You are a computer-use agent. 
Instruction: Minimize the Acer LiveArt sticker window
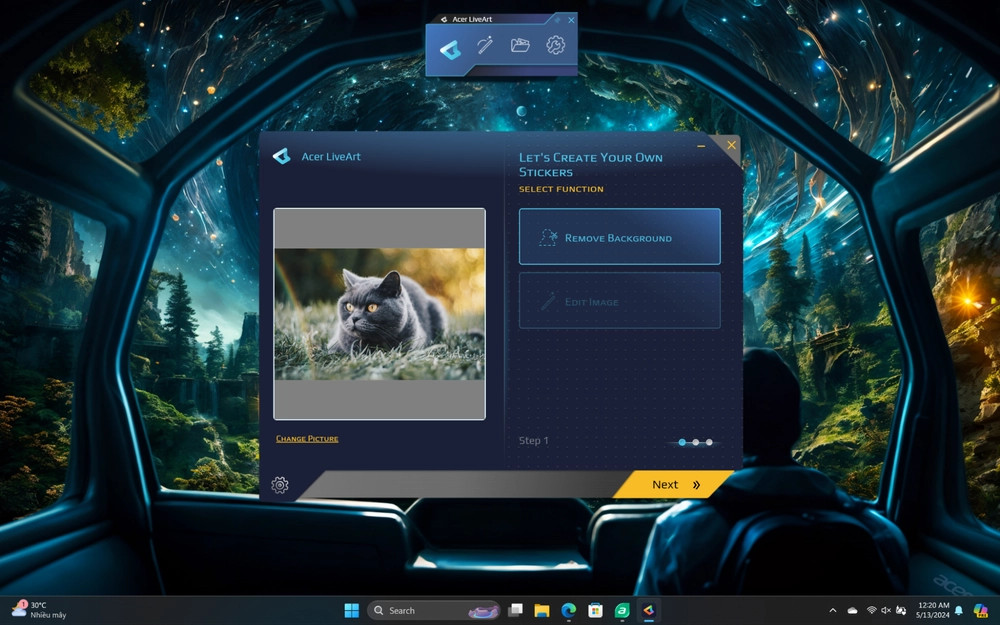point(701,147)
